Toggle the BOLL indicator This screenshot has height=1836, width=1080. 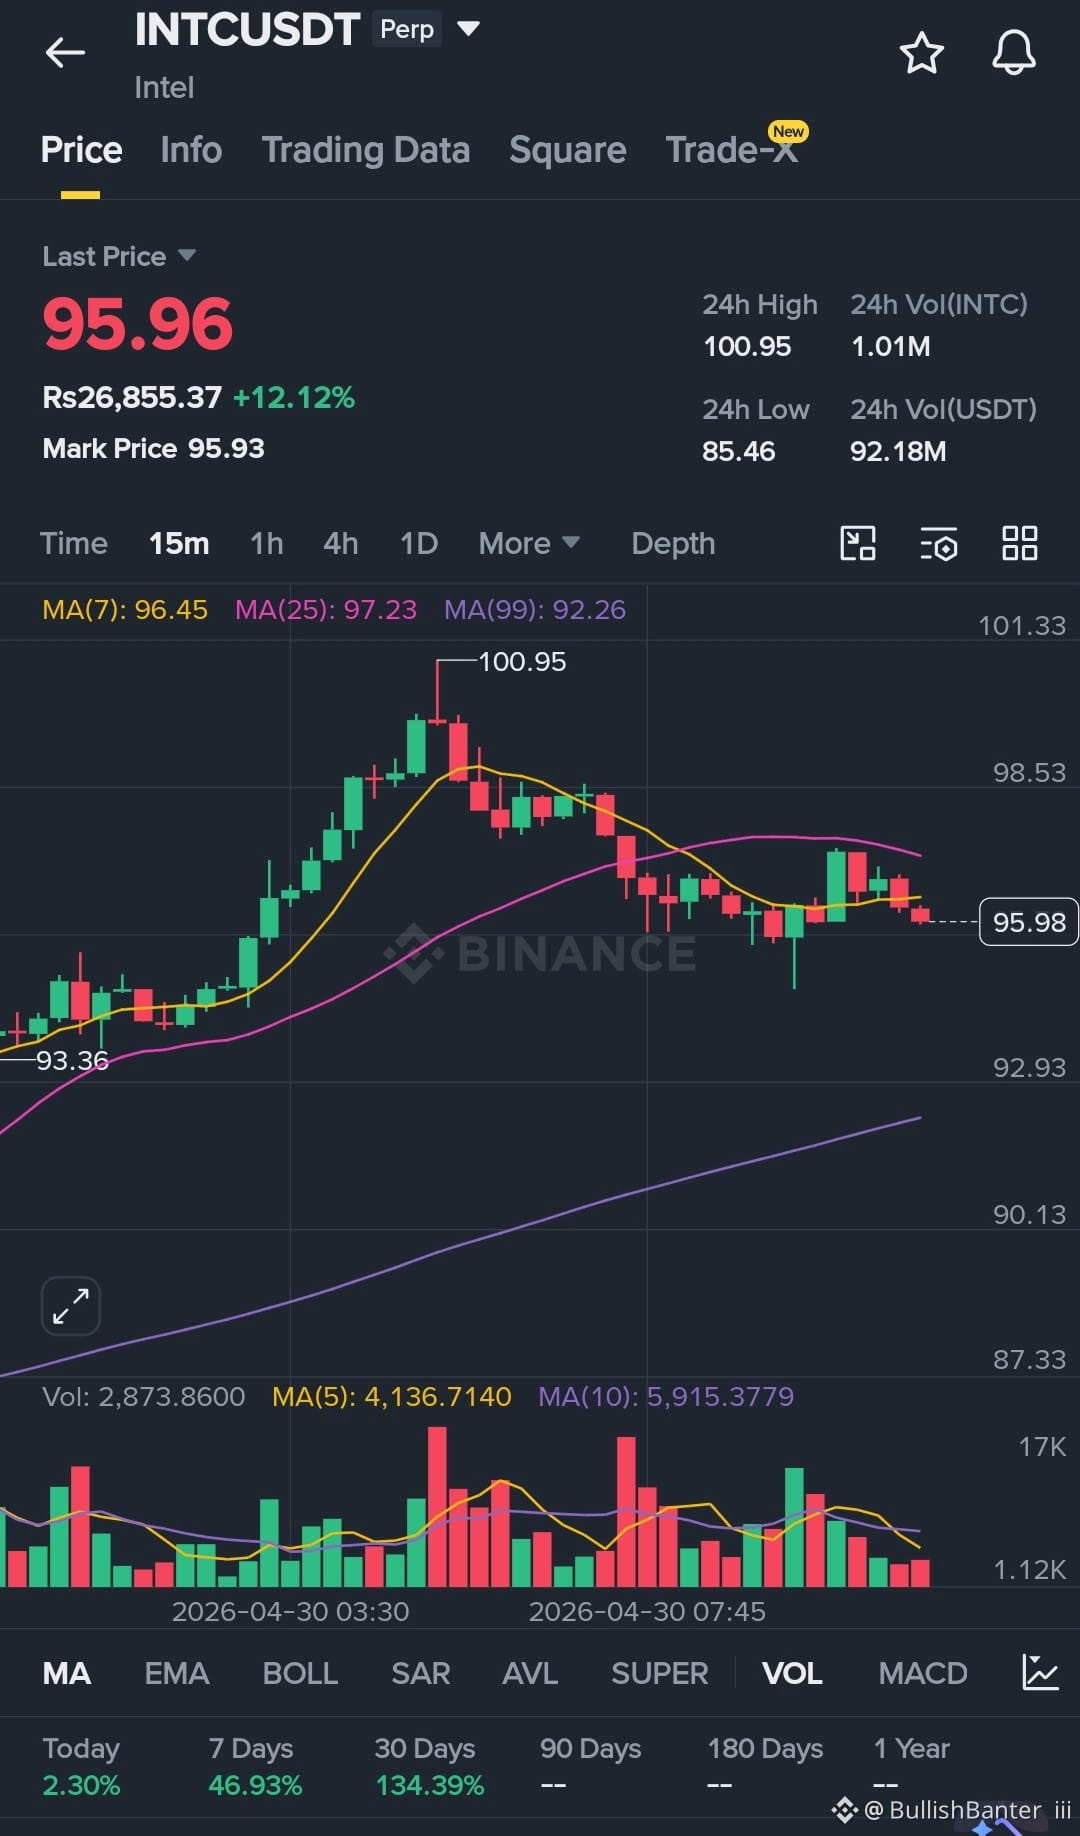(x=300, y=1673)
